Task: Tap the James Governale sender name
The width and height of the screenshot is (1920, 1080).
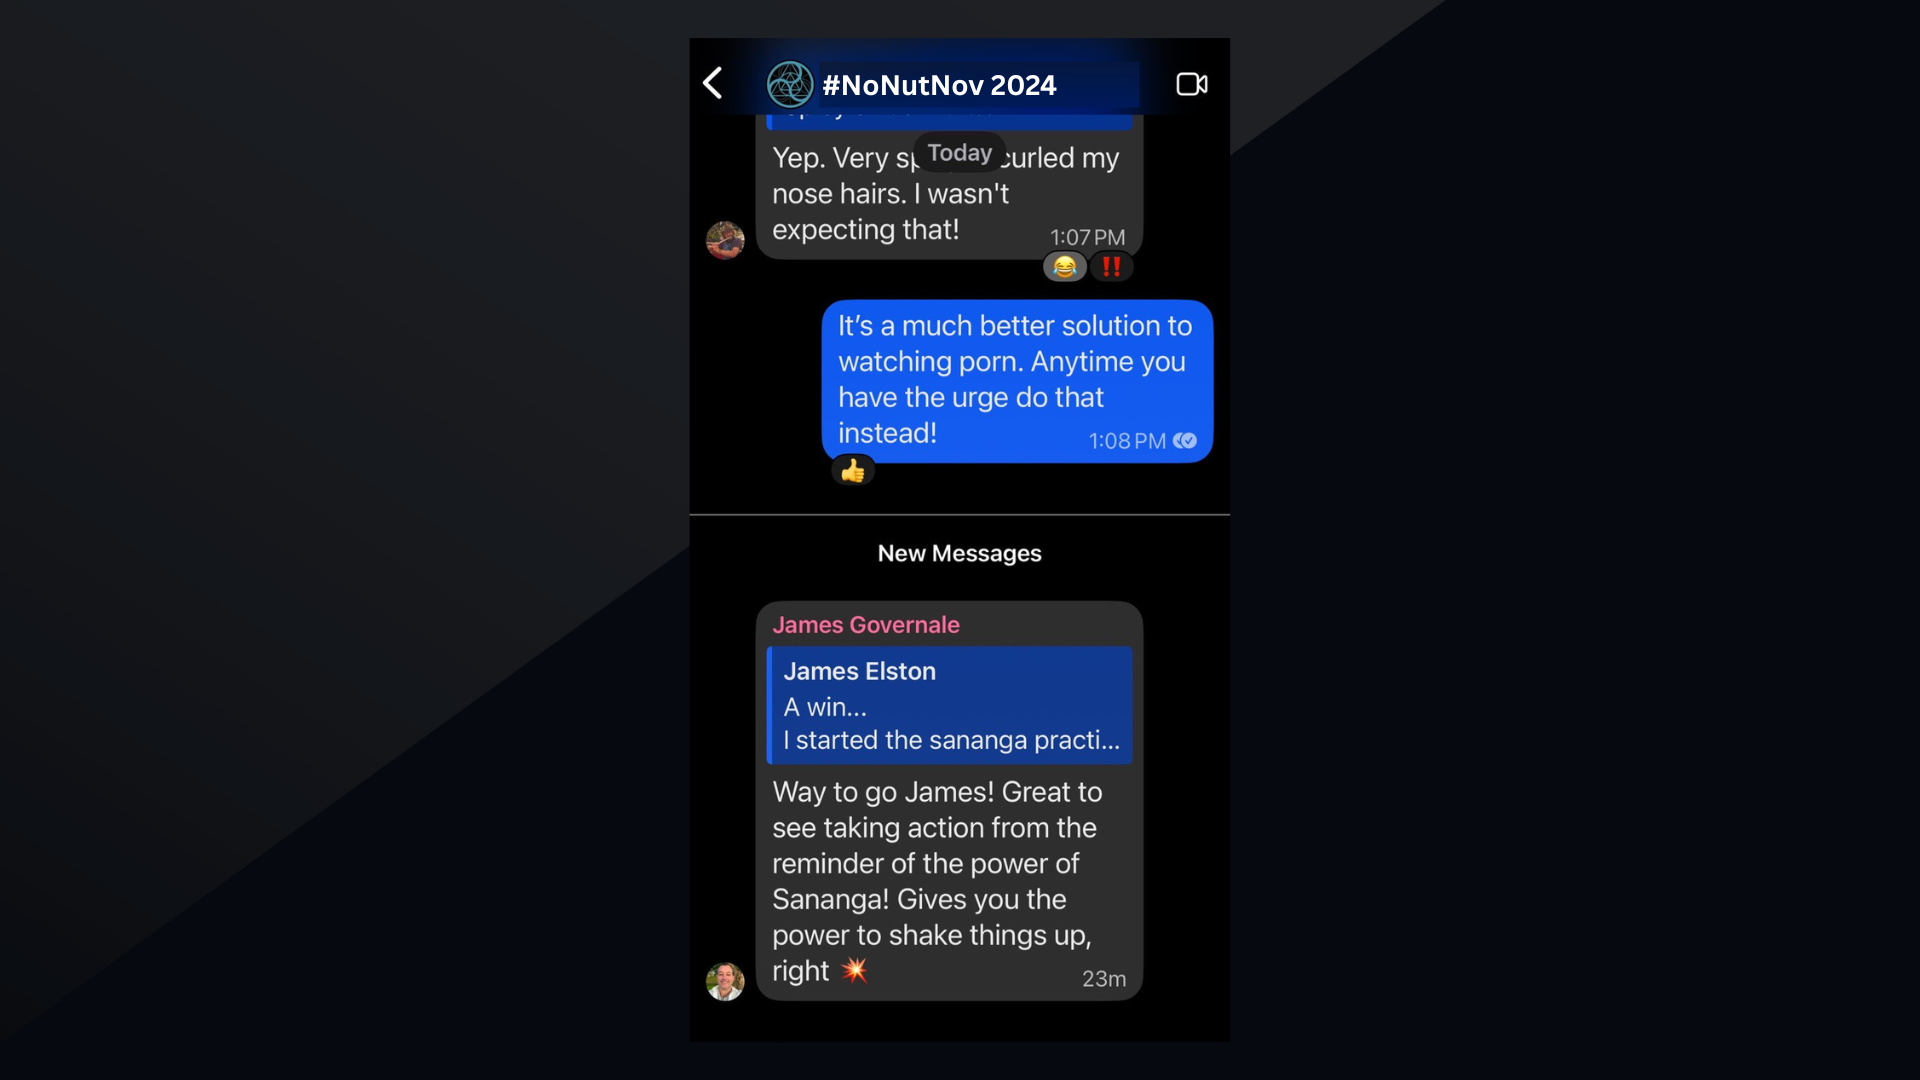Action: point(865,625)
